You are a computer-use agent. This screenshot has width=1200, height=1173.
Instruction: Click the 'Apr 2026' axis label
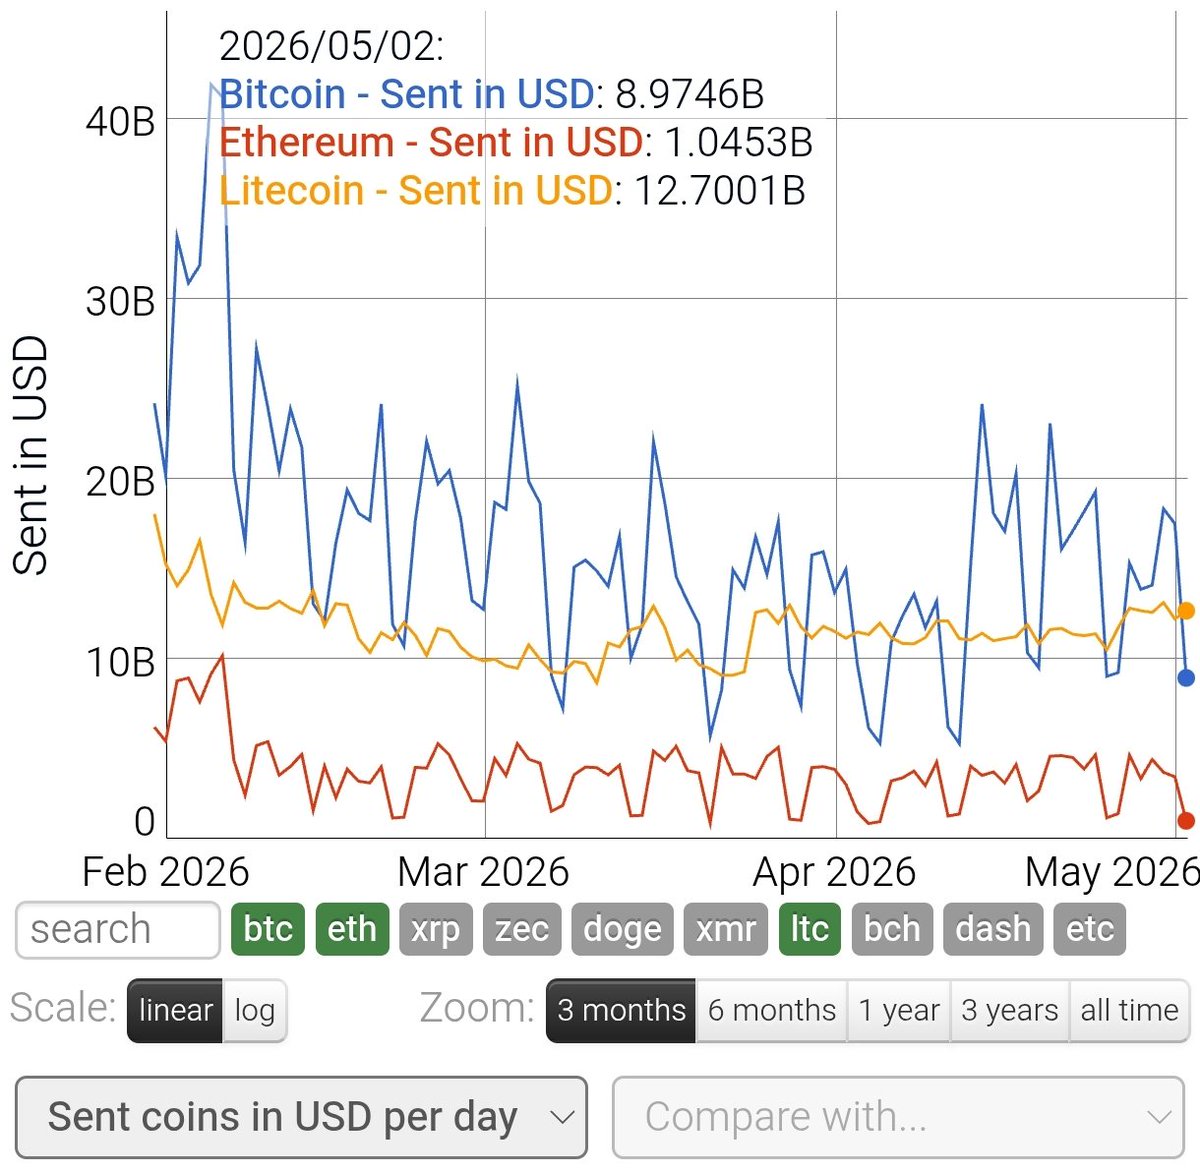tap(834, 872)
